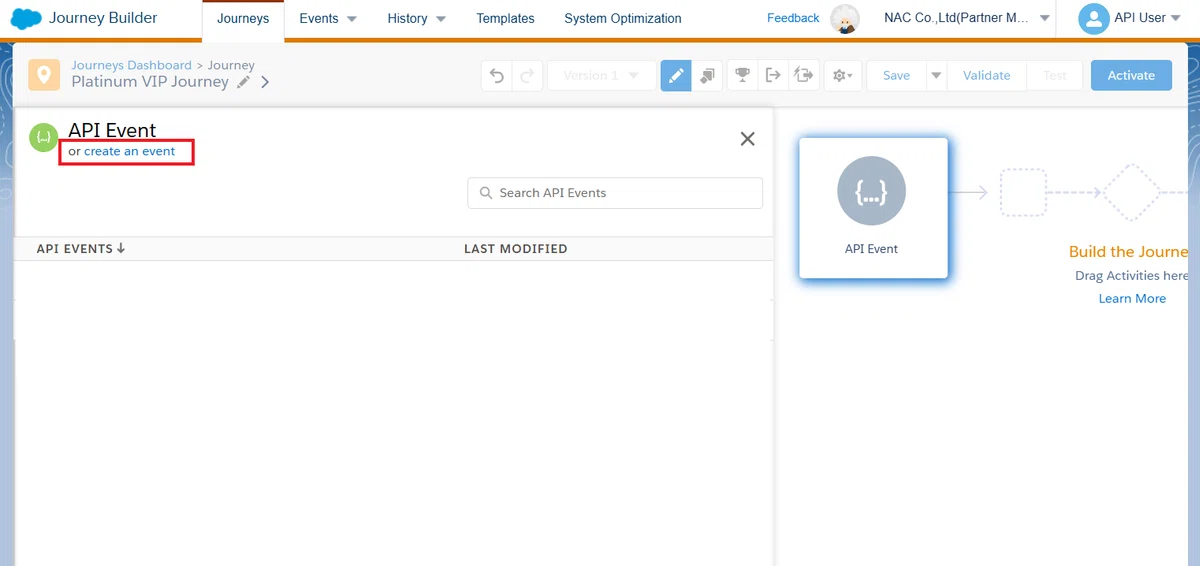Click the green API Event panel icon
Image resolution: width=1200 pixels, height=566 pixels.
tap(43, 138)
